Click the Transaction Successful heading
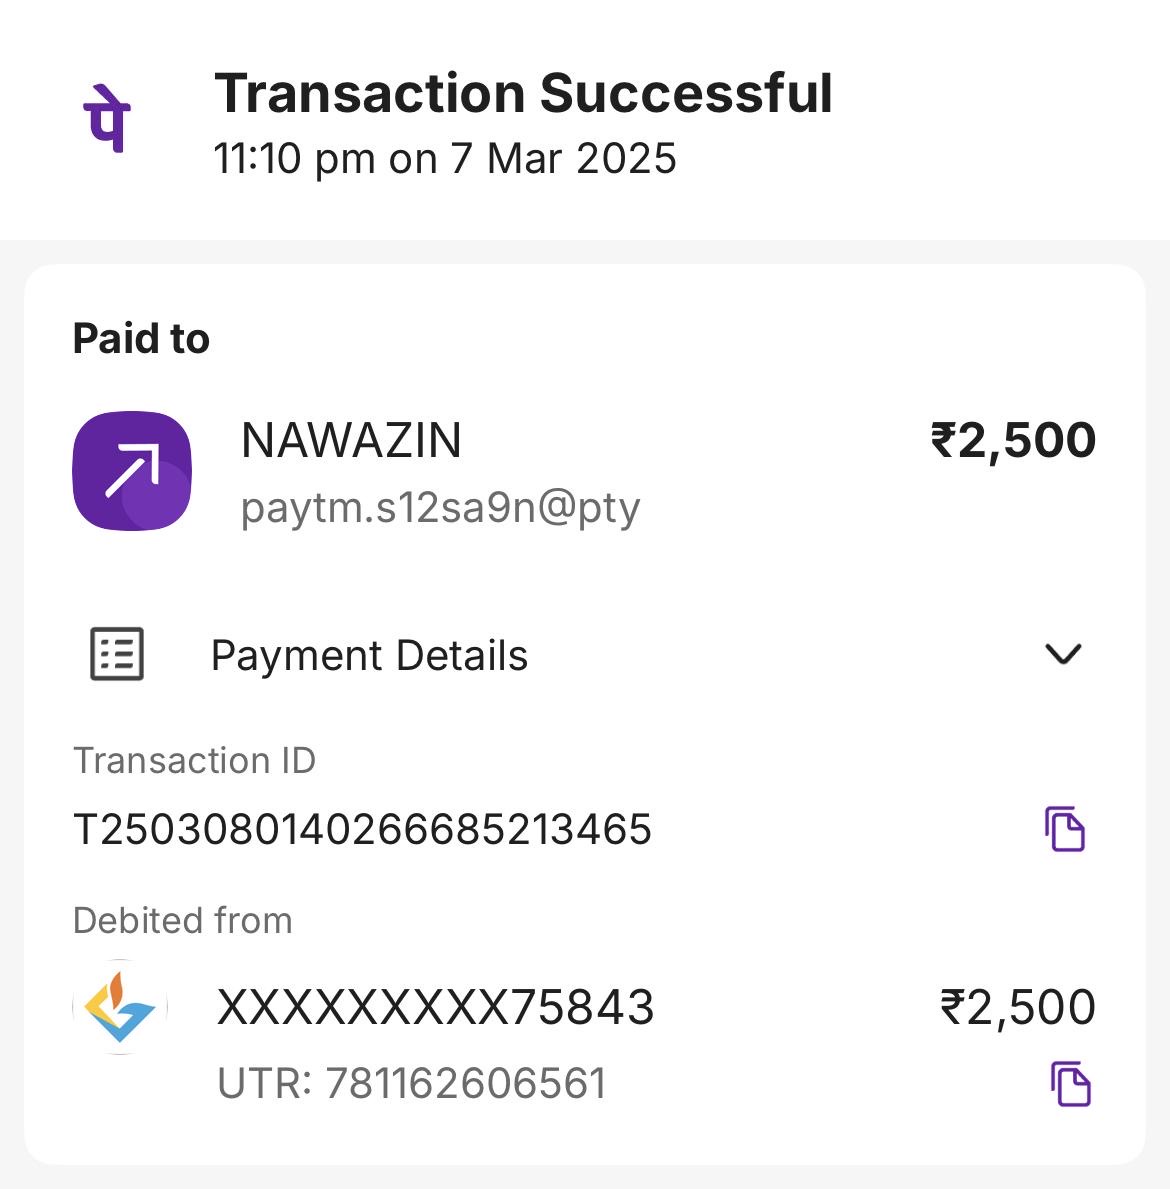 point(523,94)
